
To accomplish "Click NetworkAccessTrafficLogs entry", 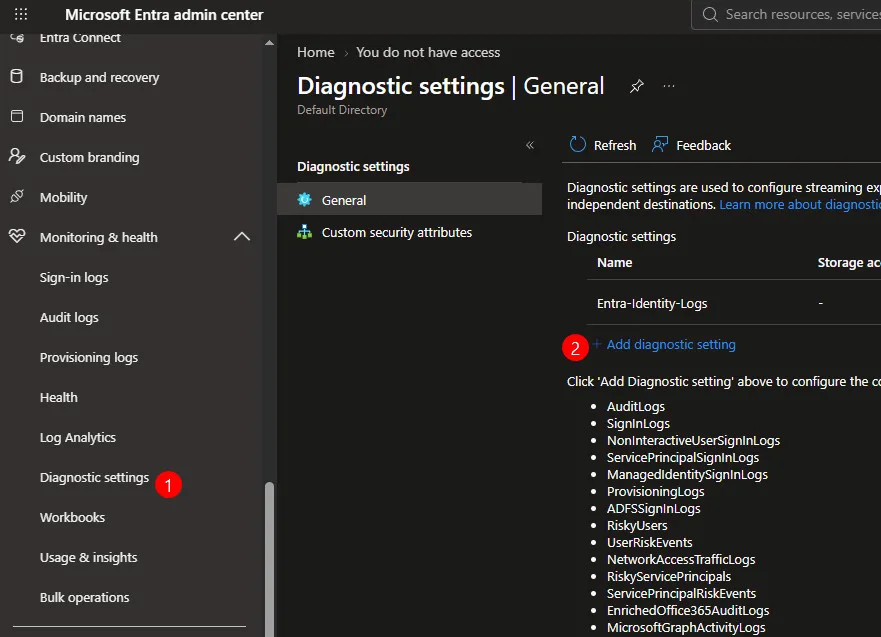I will point(681,559).
